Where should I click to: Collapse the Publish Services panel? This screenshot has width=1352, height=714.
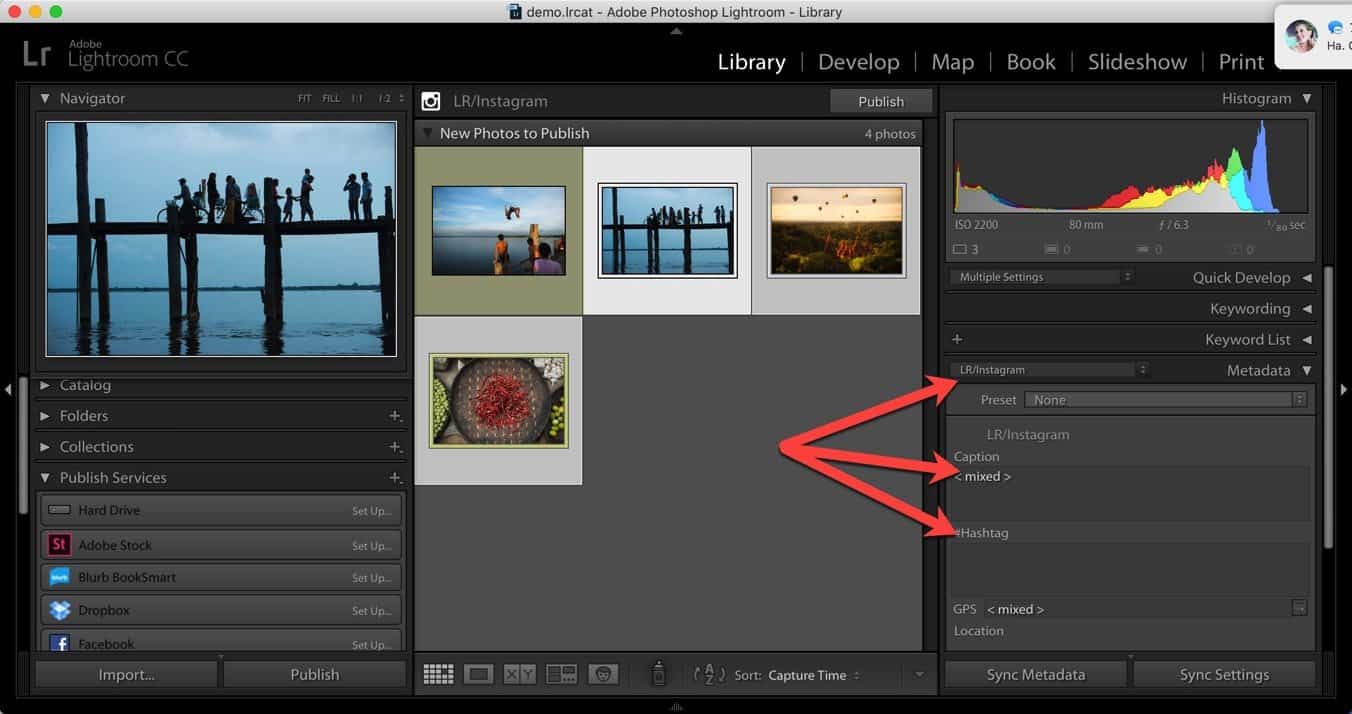click(x=45, y=478)
